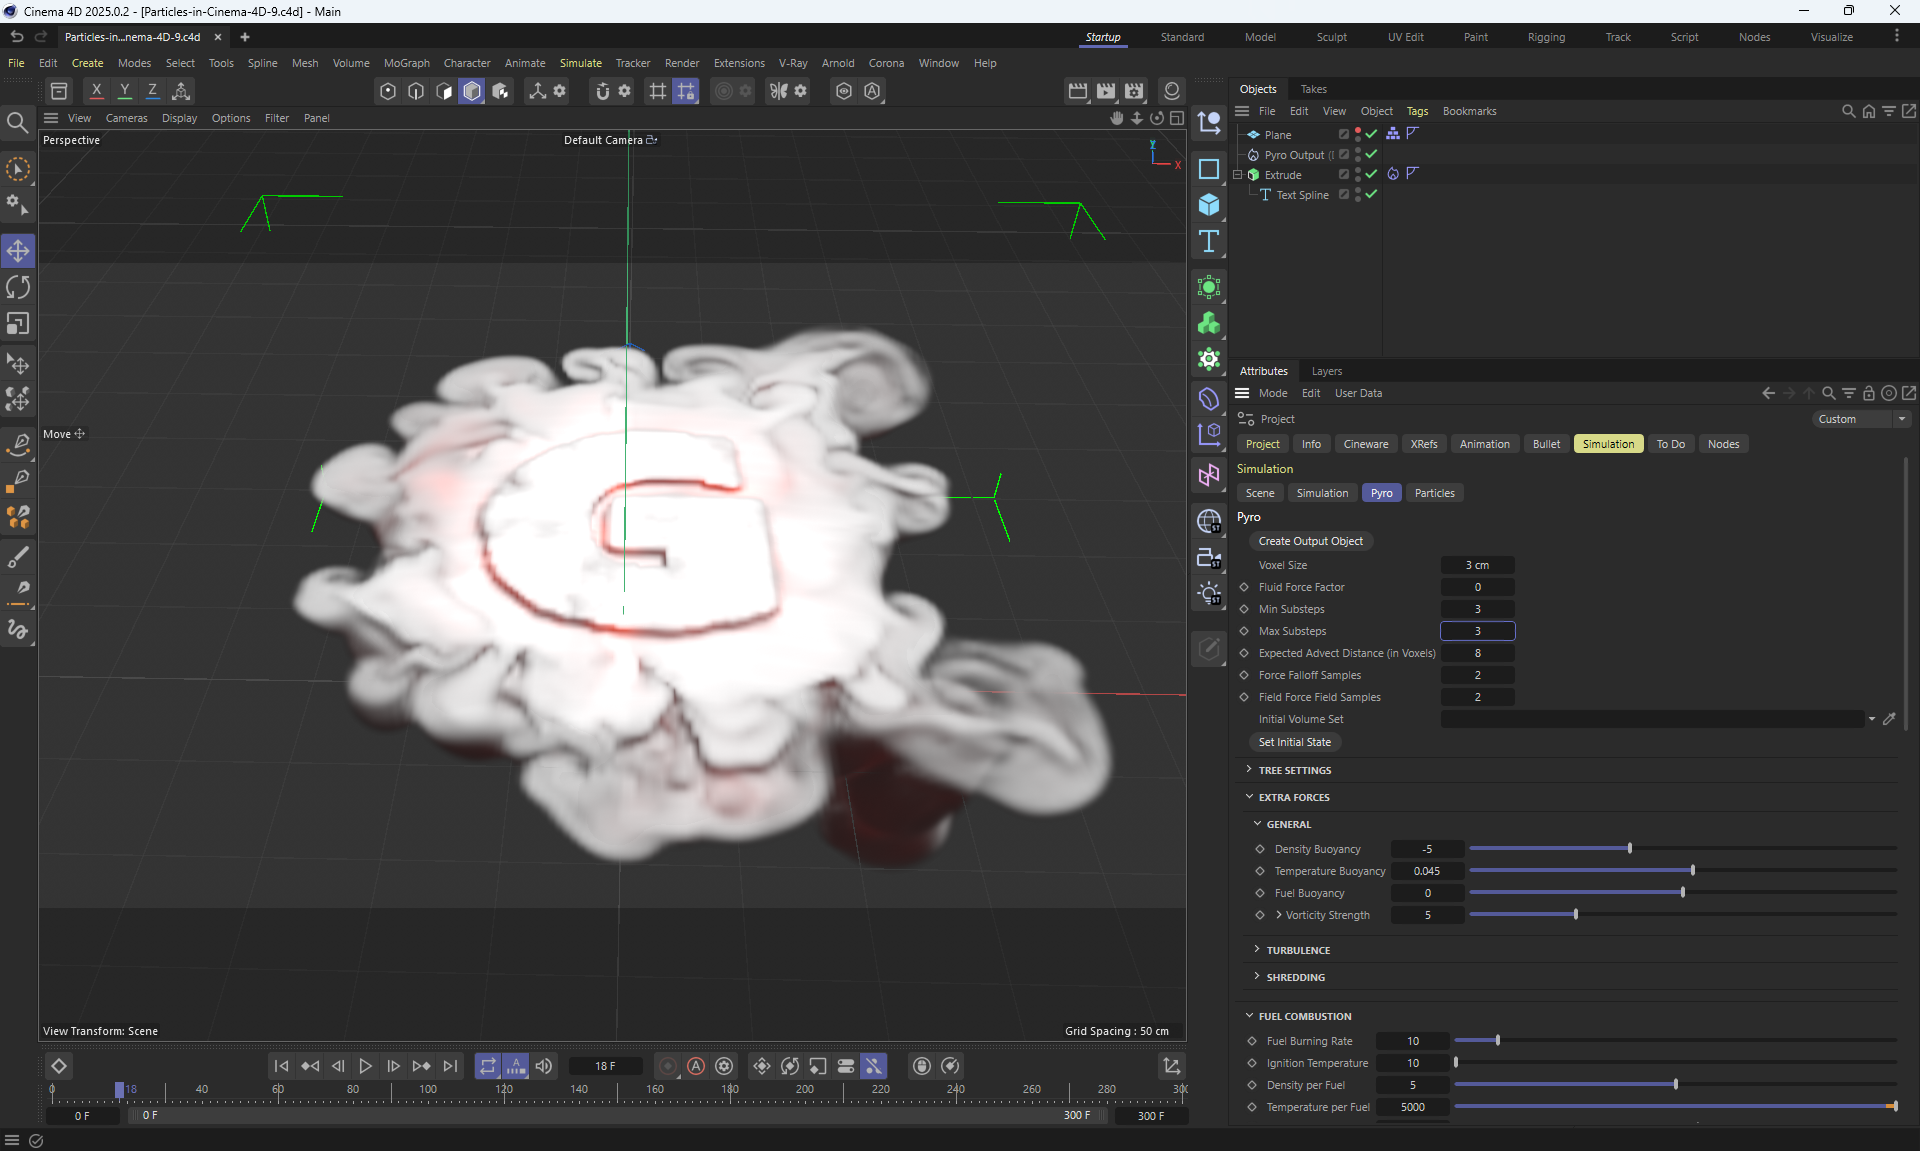The image size is (1920, 1151).
Task: Go to start of animation
Action: [x=281, y=1066]
